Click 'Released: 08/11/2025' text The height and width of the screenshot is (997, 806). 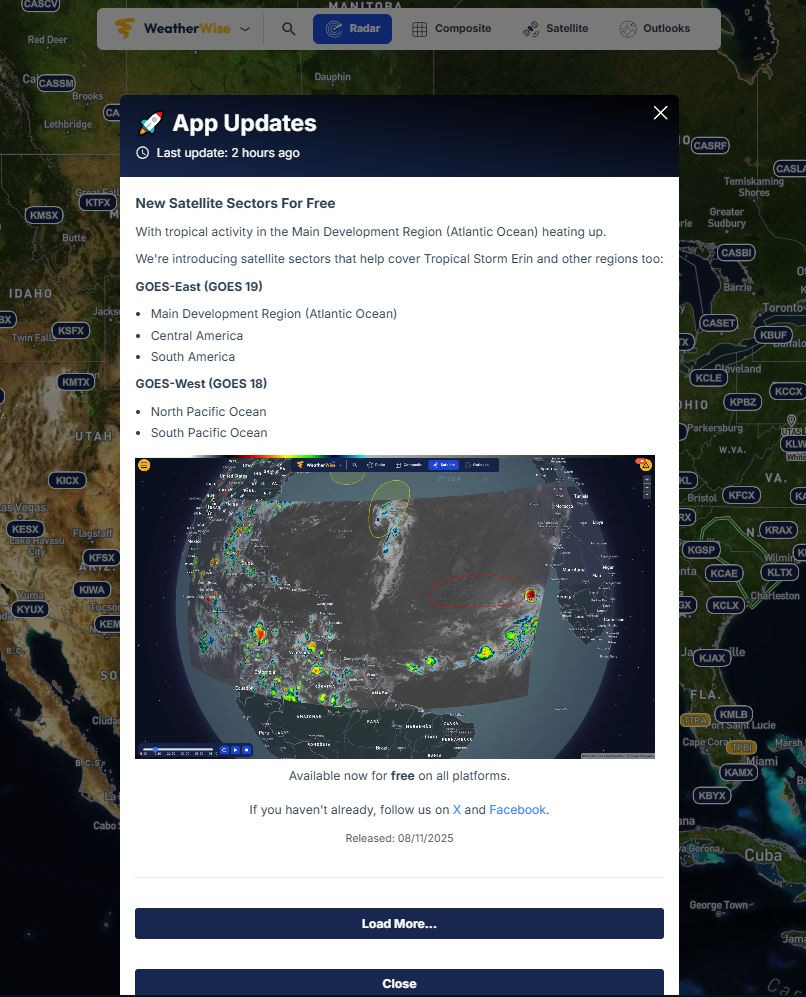(x=399, y=838)
